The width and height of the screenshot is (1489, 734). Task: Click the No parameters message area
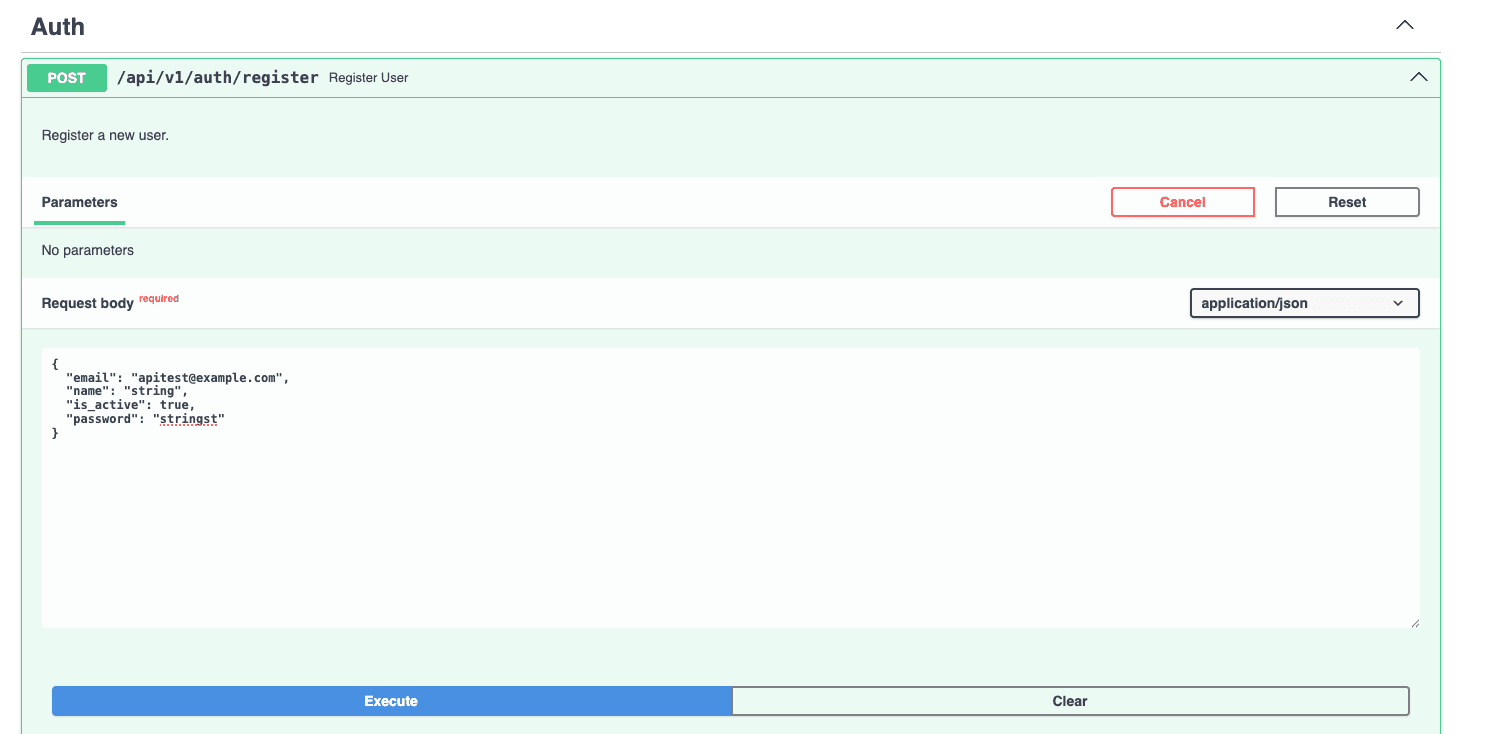click(87, 250)
